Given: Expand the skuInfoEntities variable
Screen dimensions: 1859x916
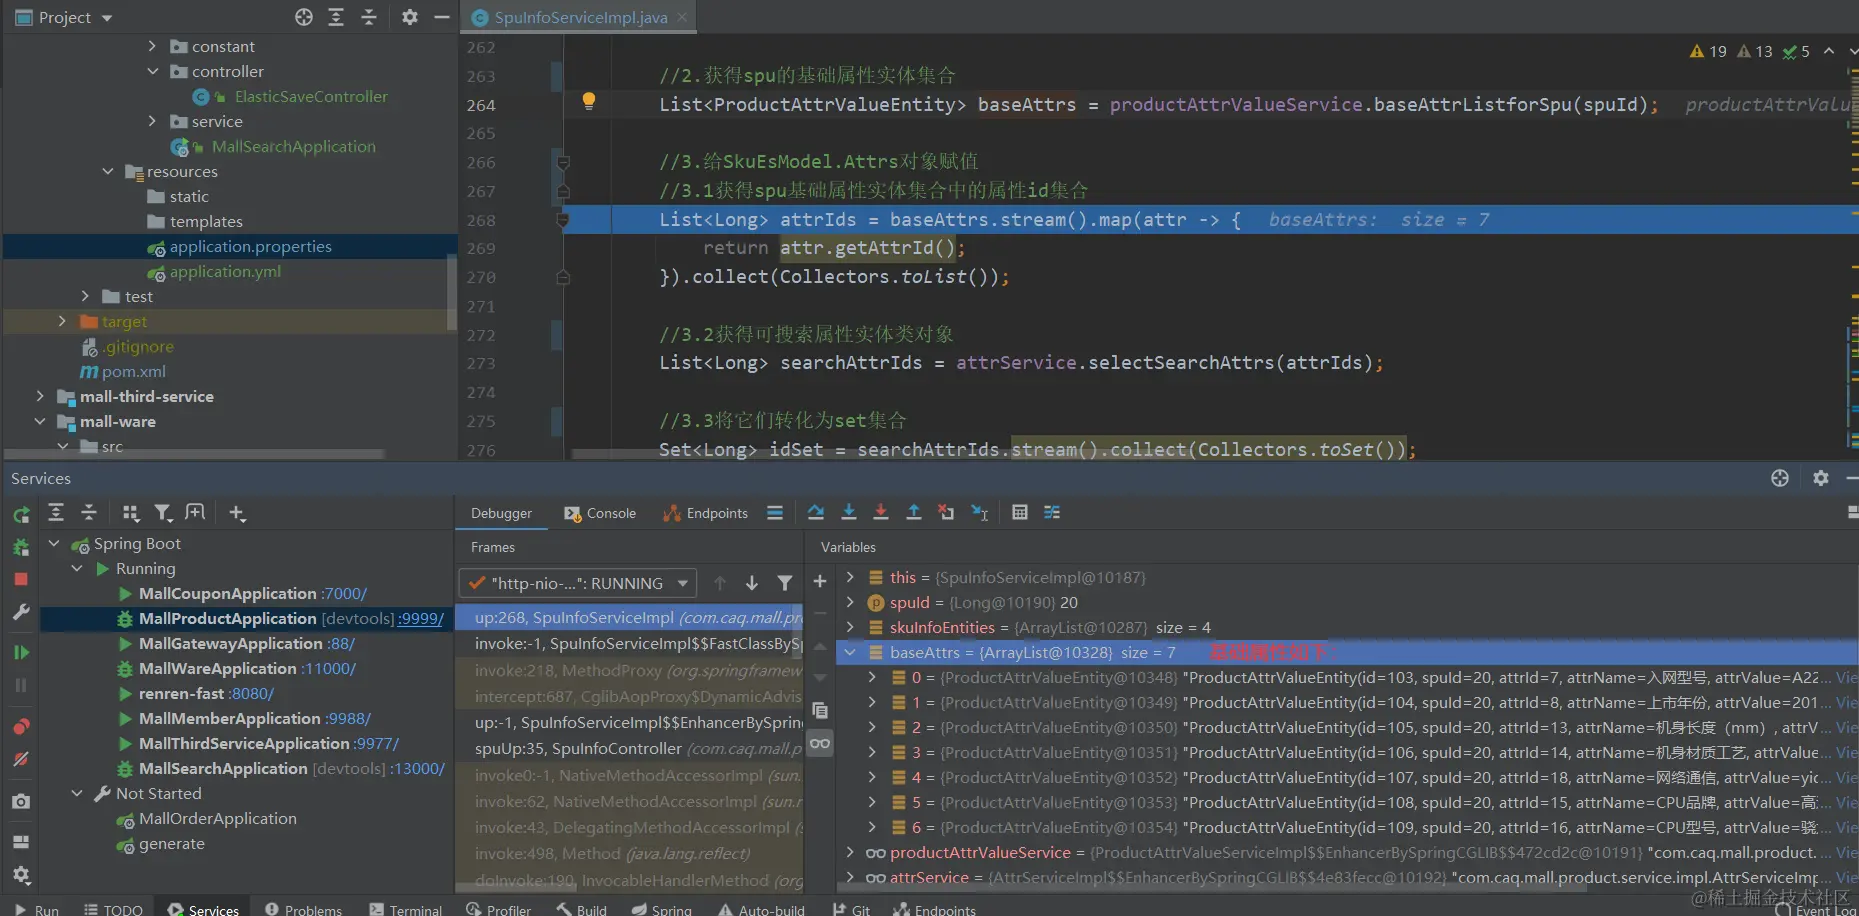Looking at the screenshot, I should point(850,627).
